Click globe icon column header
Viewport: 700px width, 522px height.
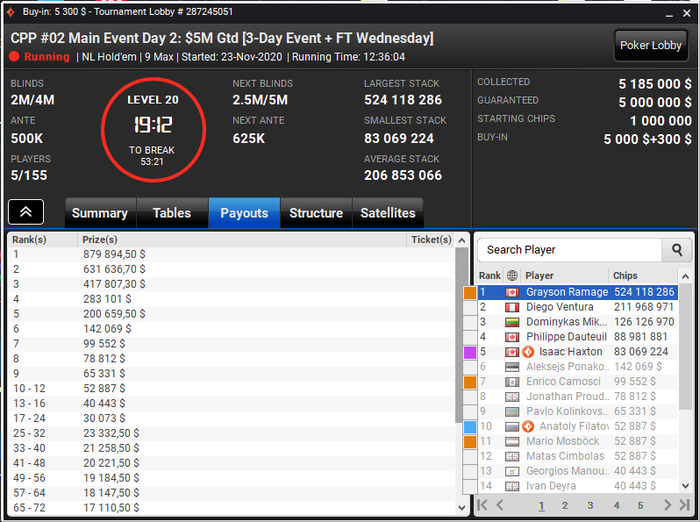point(512,276)
